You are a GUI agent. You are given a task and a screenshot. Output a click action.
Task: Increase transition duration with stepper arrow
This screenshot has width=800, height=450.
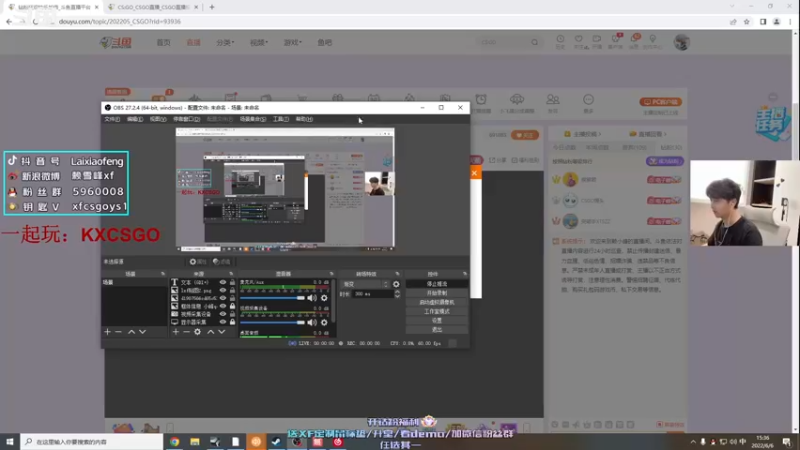[397, 292]
